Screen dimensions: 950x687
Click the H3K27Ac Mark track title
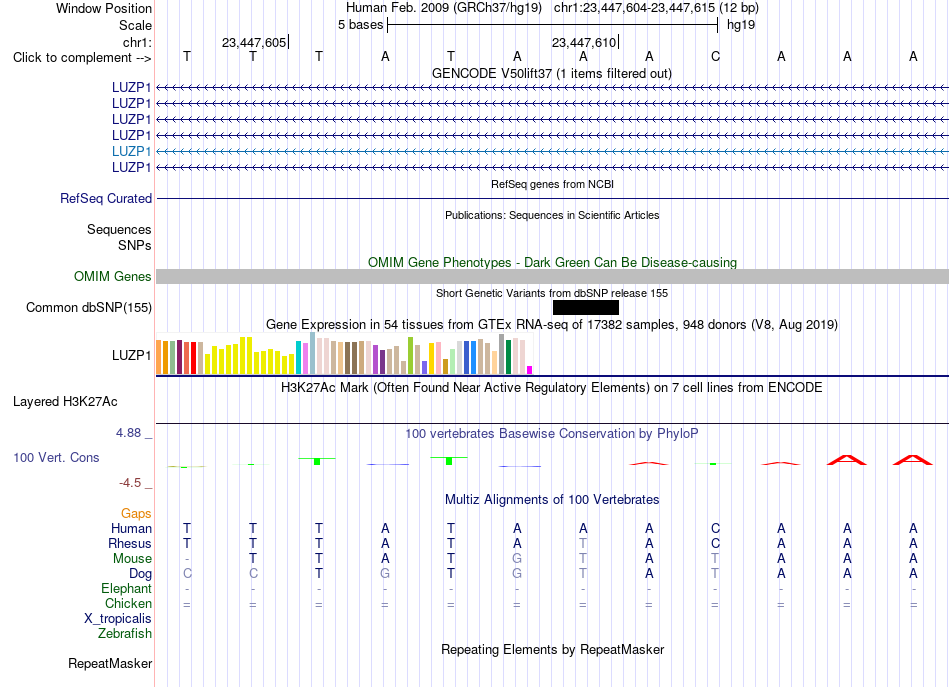tap(552, 387)
